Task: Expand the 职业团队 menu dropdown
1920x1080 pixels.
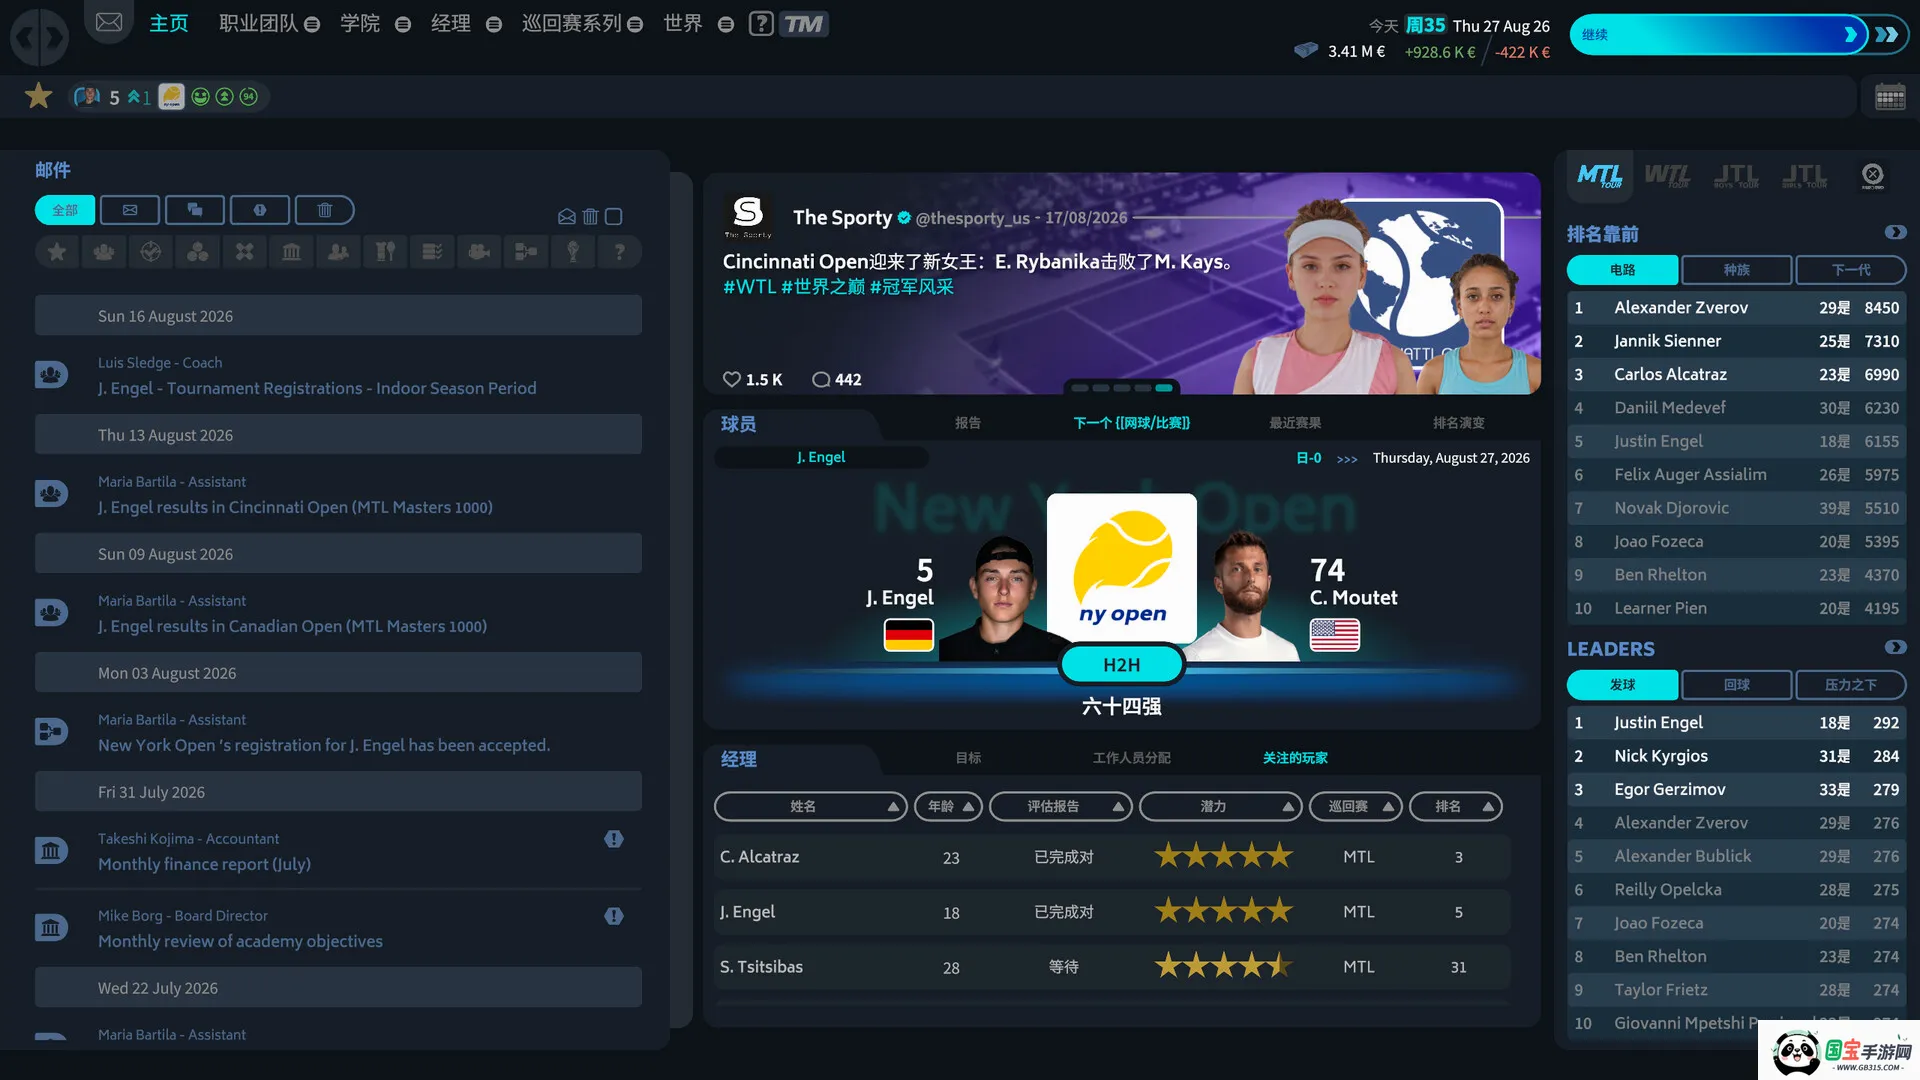Action: [312, 24]
